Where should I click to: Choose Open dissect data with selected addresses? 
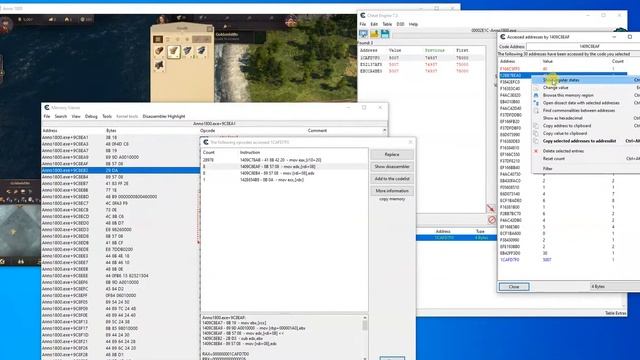tap(581, 103)
